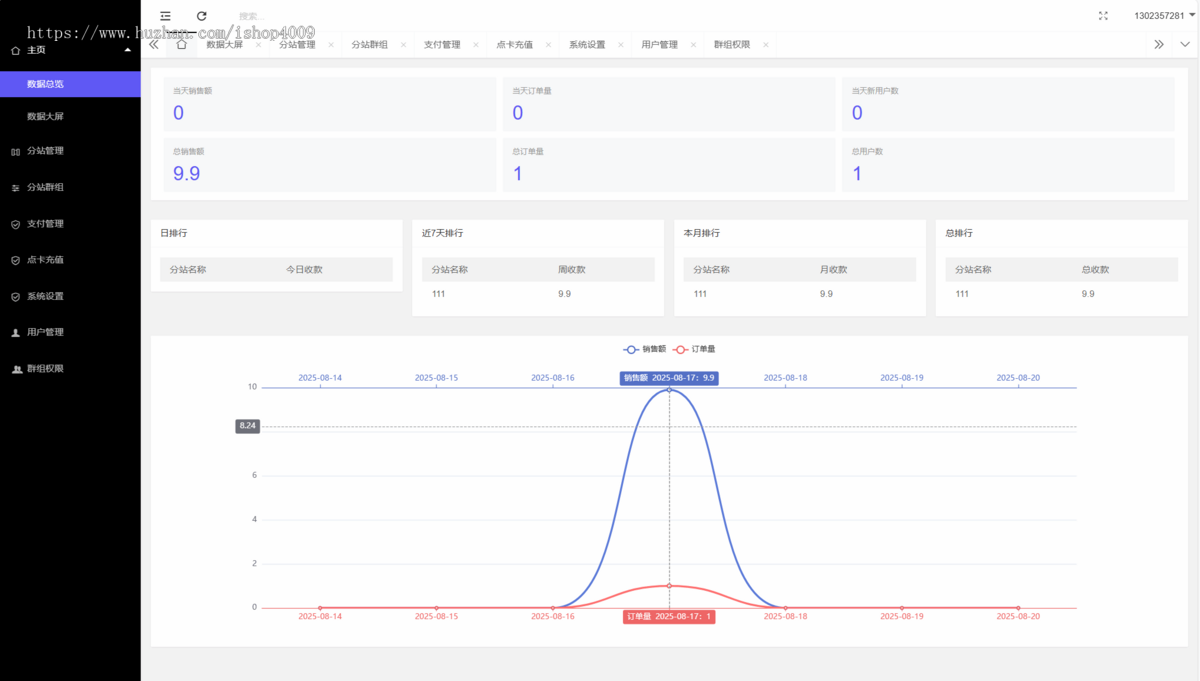Click the 周收款 column header
The height and width of the screenshot is (681, 1200).
572,270
